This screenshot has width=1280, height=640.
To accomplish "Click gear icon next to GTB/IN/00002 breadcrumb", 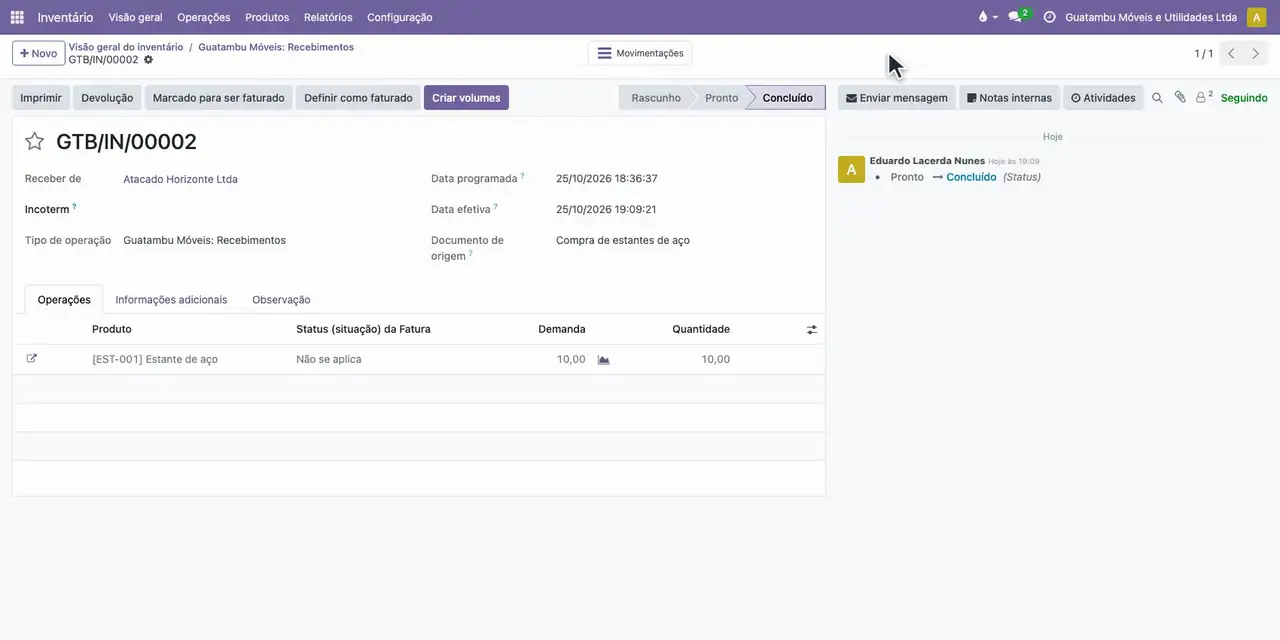I will (x=148, y=60).
